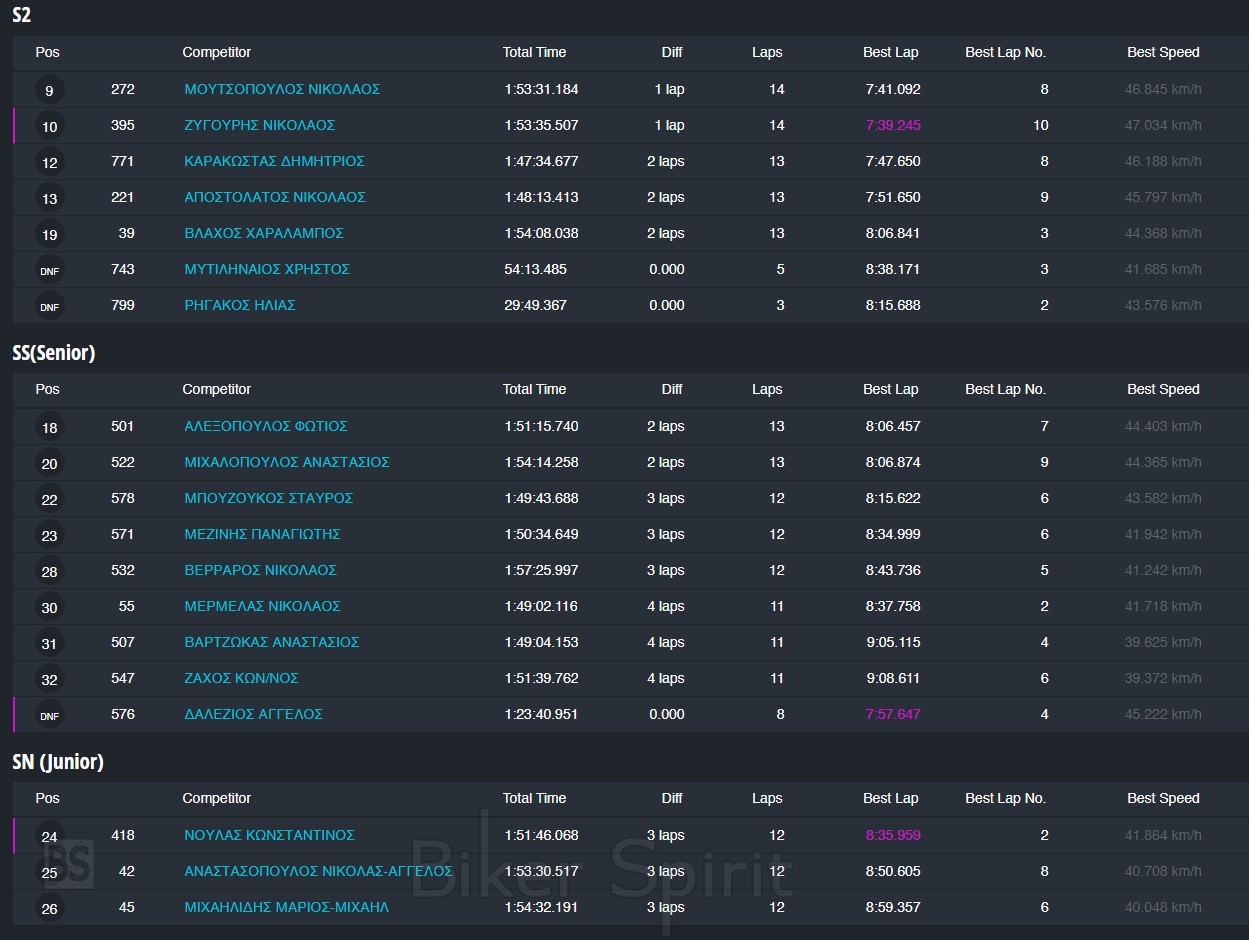The height and width of the screenshot is (940, 1249).
Task: Click DNF badge for ΔΑΛΕΖΙΟΣ ΑΓΓΕΛΟΣ
Action: [49, 715]
